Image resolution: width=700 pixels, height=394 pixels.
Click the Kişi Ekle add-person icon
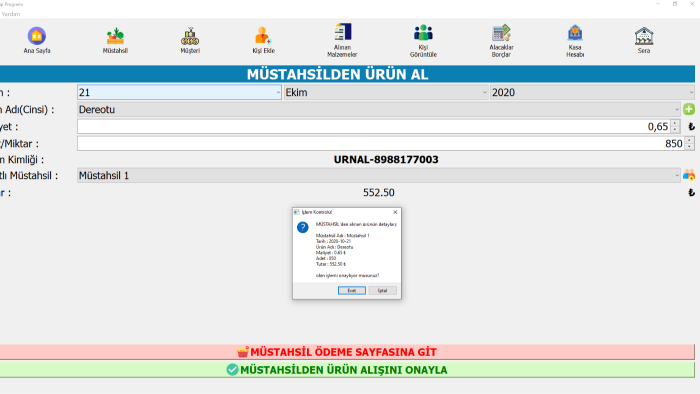[263, 36]
